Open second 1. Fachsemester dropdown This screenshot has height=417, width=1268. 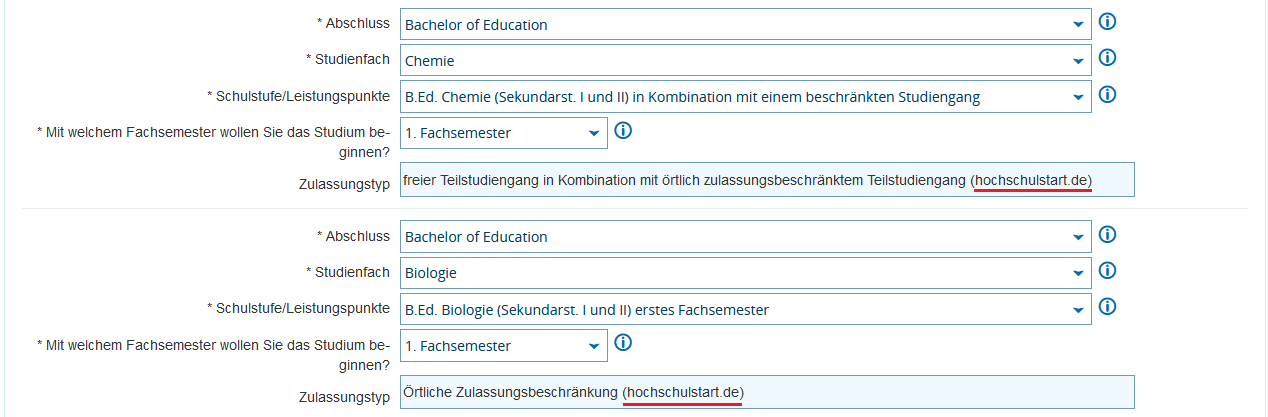coord(503,346)
